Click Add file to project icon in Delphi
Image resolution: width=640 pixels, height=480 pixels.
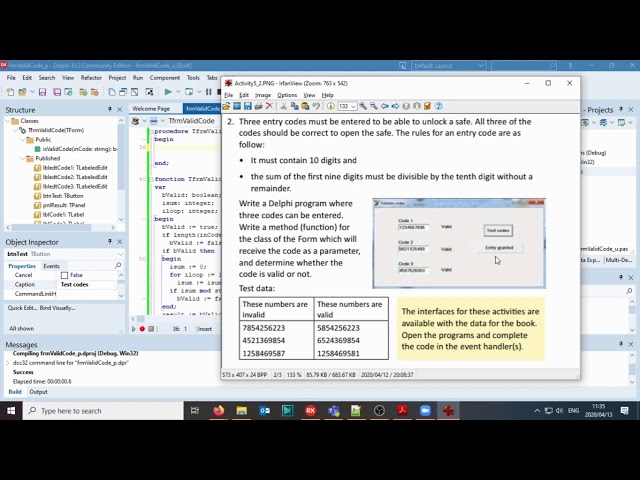pyautogui.click(x=83, y=92)
